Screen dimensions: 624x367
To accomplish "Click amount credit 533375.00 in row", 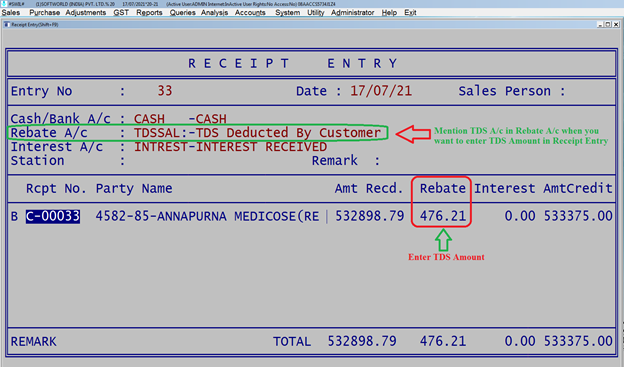I will [578, 216].
